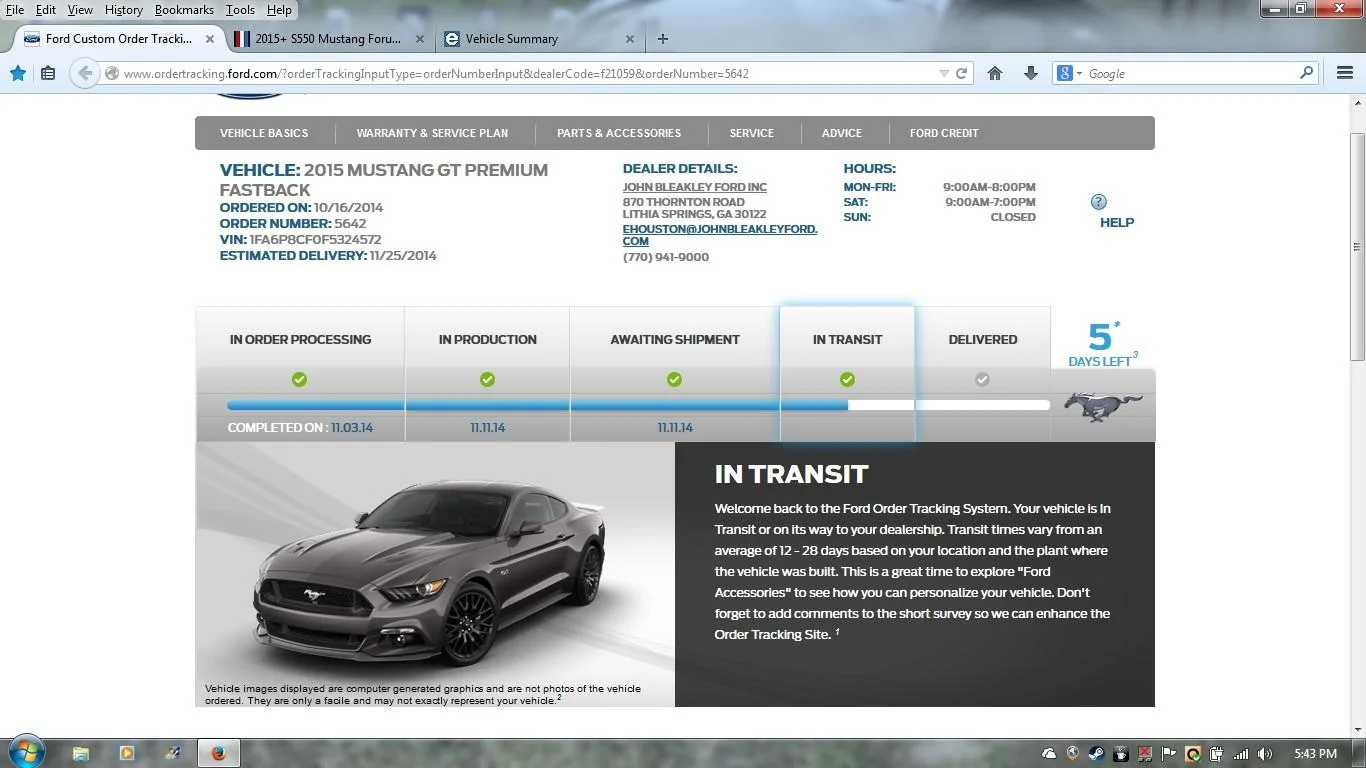Click the HELP text link
This screenshot has width=1366, height=768.
click(x=1117, y=222)
